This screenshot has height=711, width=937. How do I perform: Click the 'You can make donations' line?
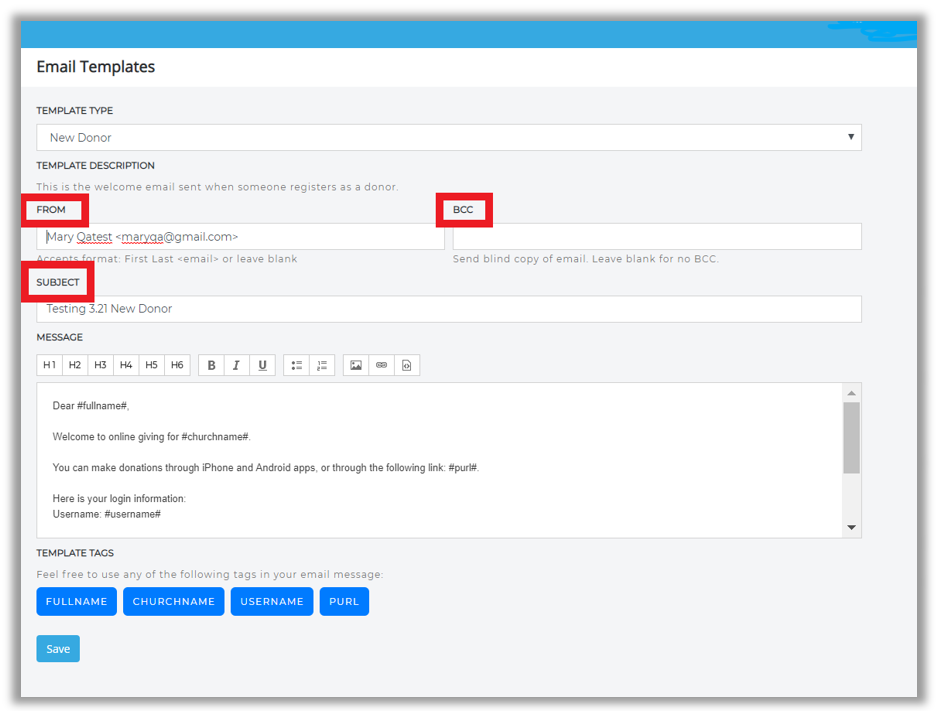(266, 468)
